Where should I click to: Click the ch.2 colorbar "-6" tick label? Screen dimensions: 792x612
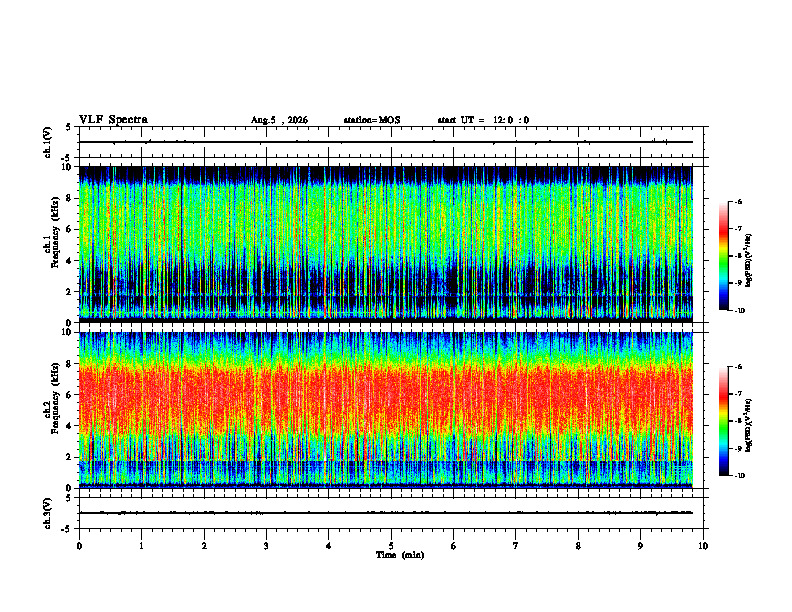coord(738,367)
